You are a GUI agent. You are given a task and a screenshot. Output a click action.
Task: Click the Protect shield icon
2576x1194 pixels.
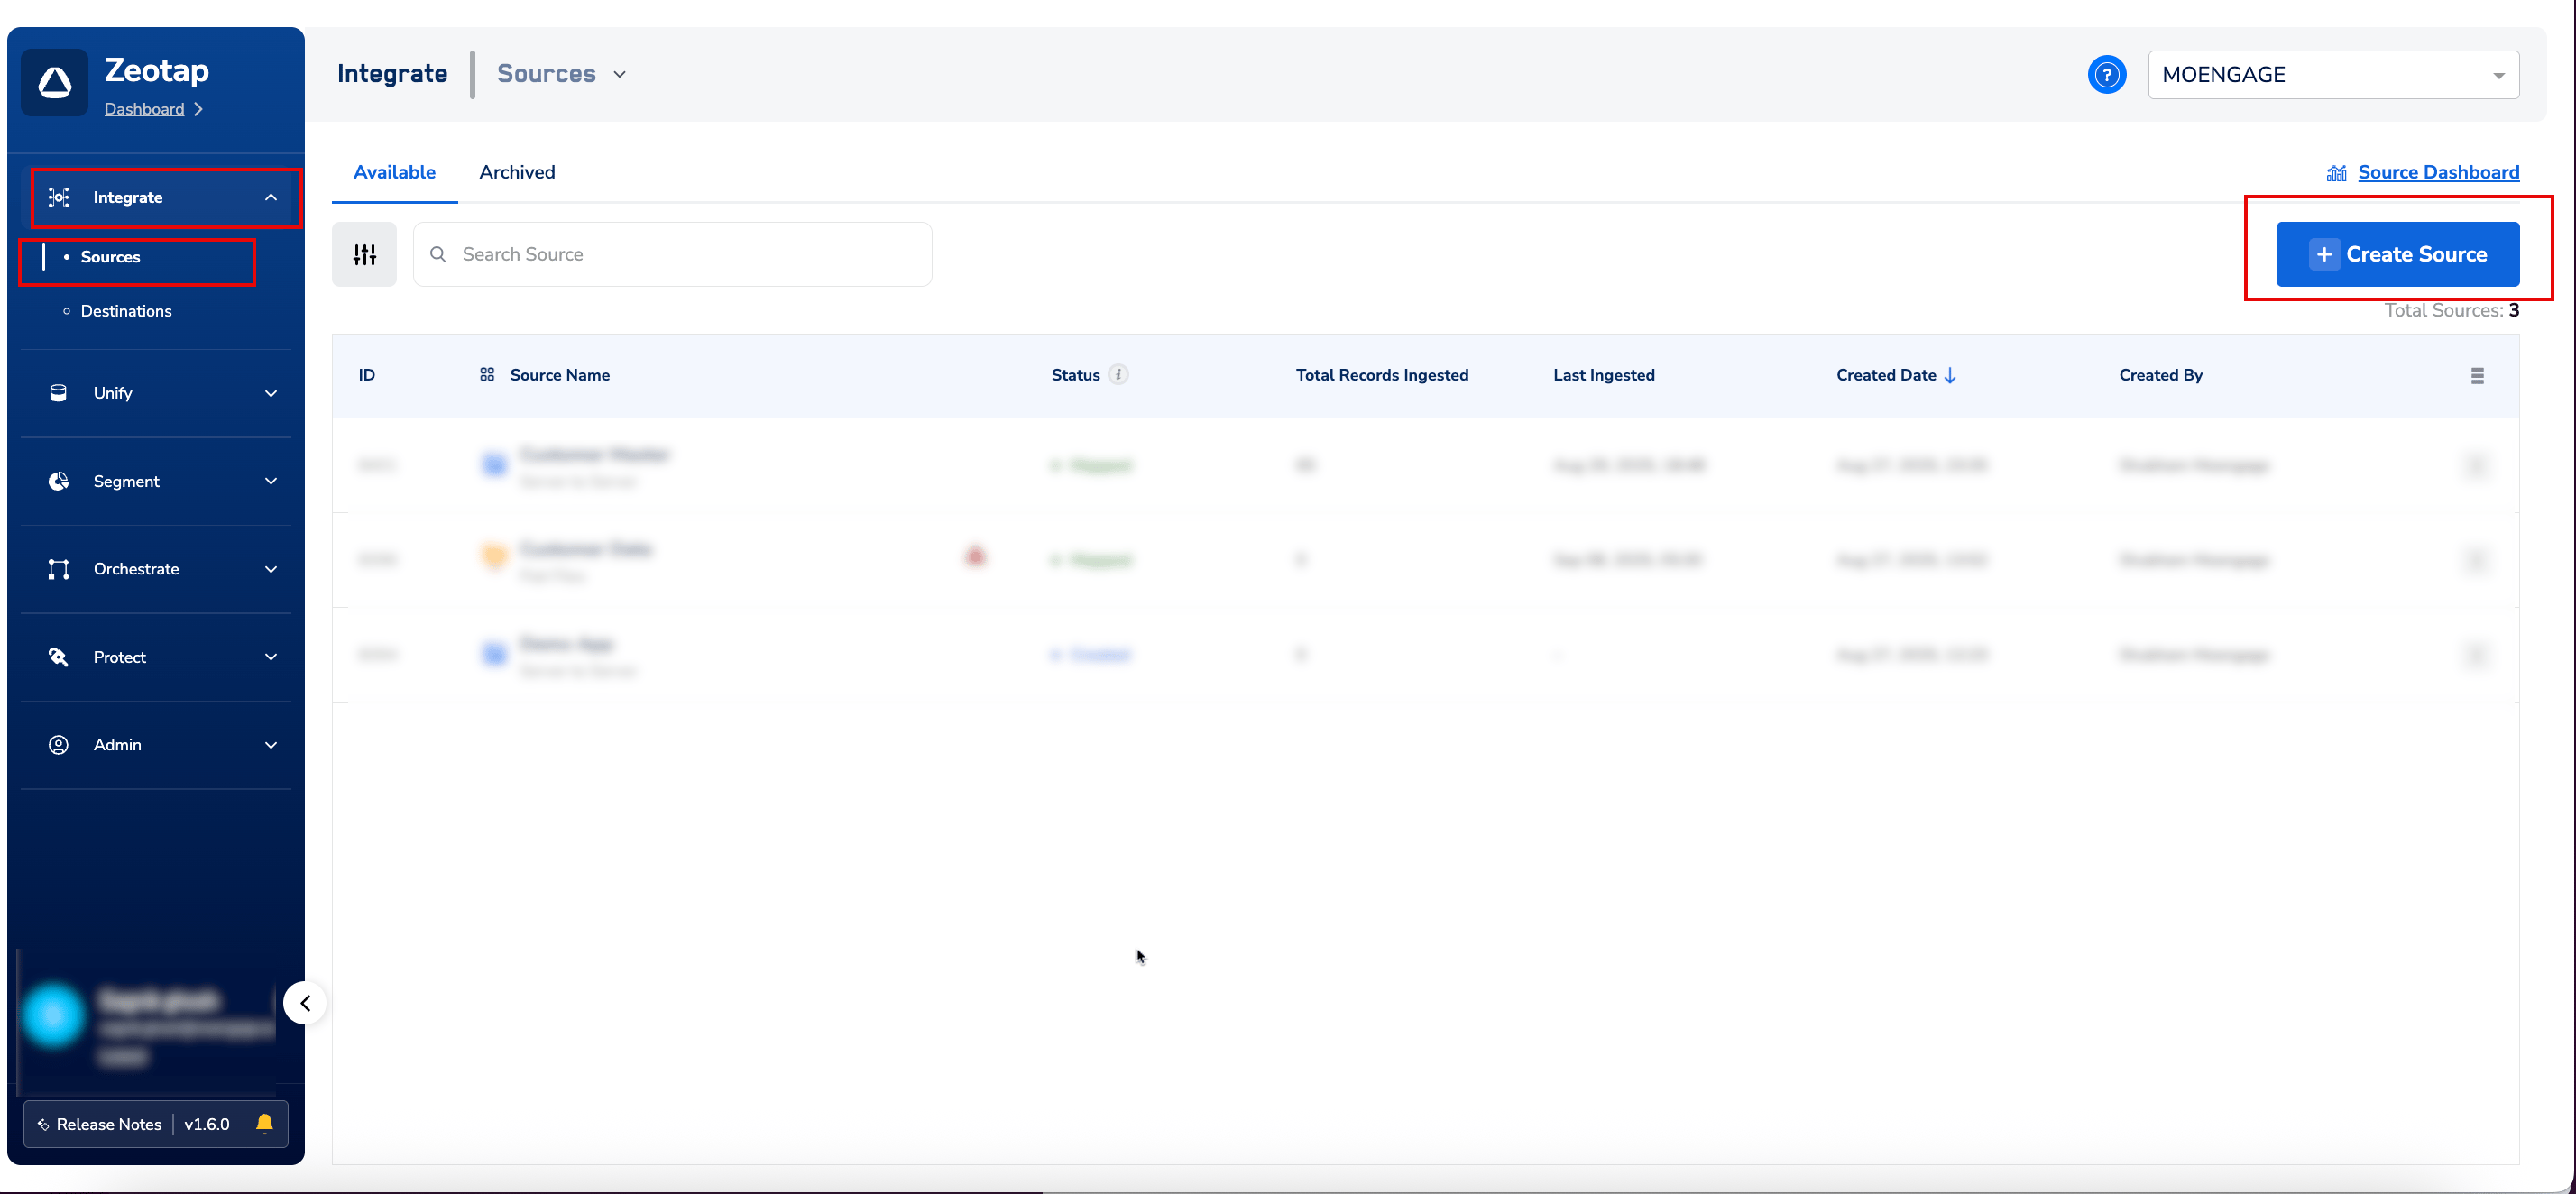point(59,657)
